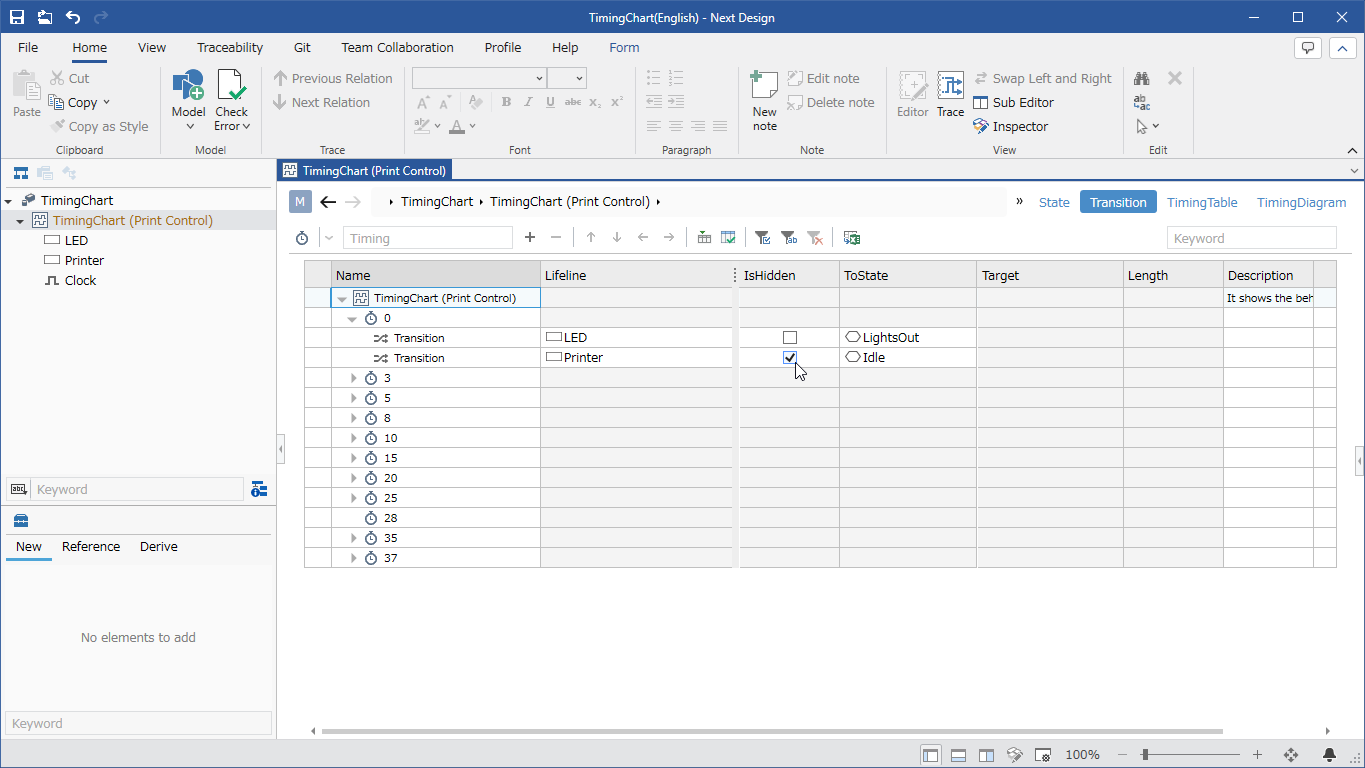Open the font name dropdown
The image size is (1365, 768).
click(539, 78)
